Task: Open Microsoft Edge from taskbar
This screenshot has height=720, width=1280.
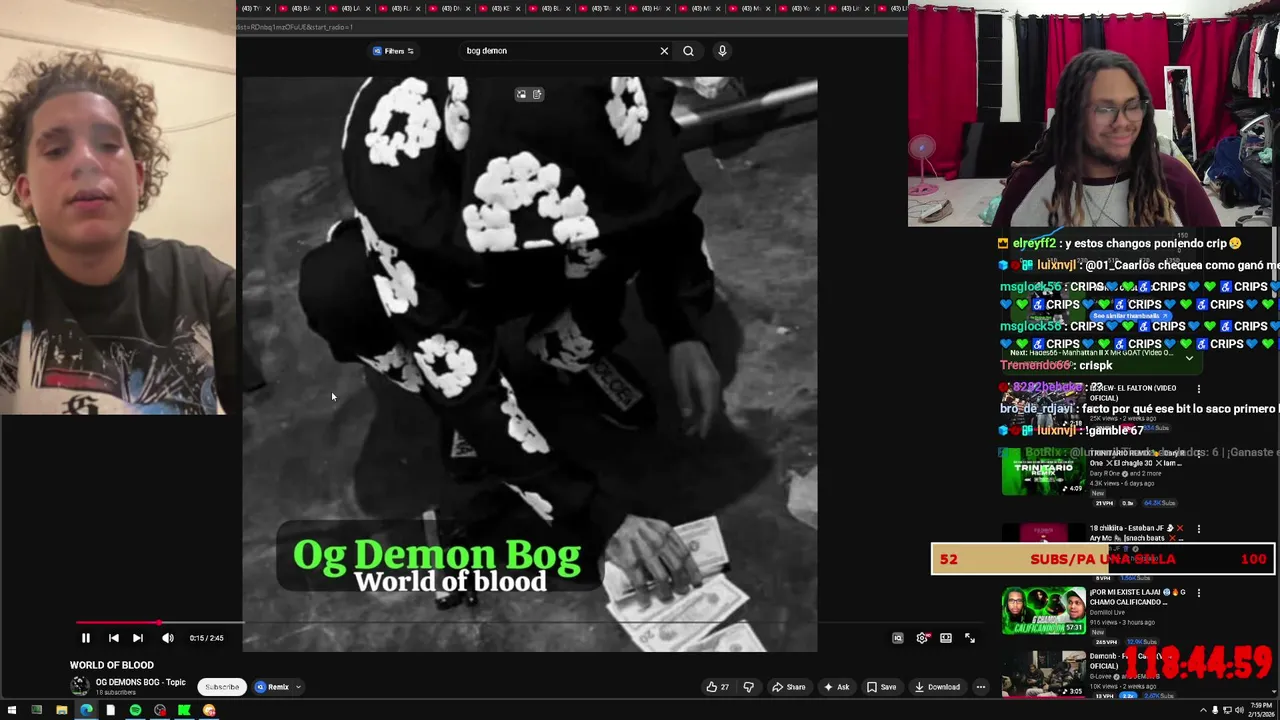Action: (86, 711)
